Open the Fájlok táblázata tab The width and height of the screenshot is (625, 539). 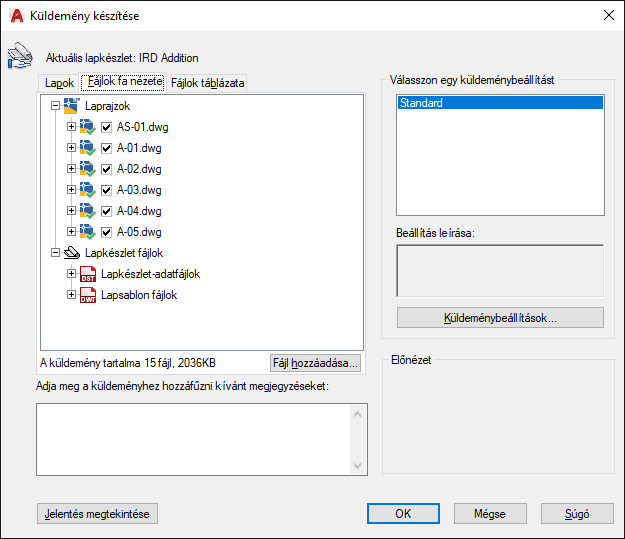pos(207,83)
